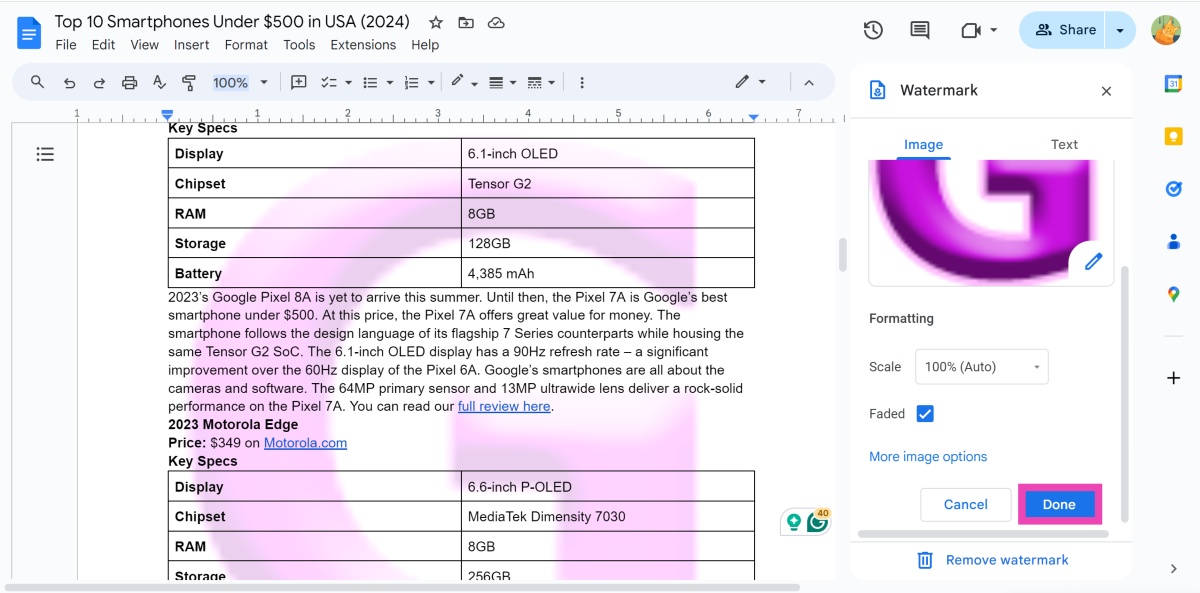The image size is (1200, 593).
Task: Click the More image options link
Action: (928, 457)
